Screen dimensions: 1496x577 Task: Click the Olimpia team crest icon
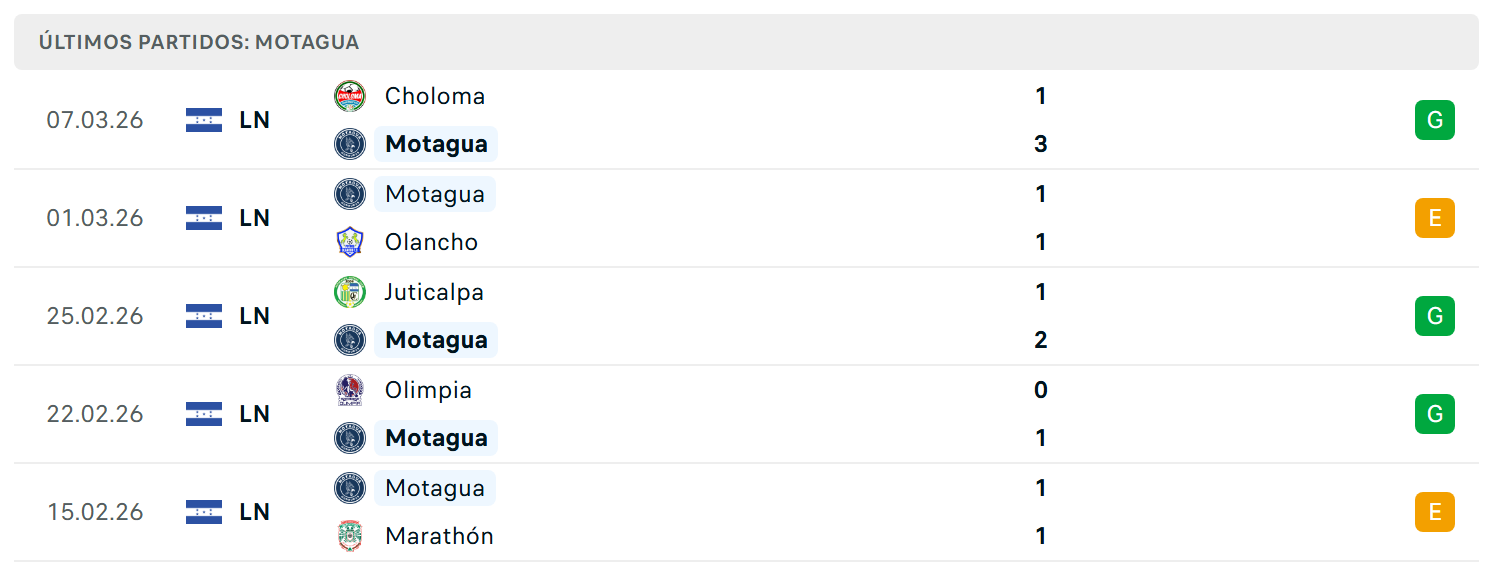350,390
